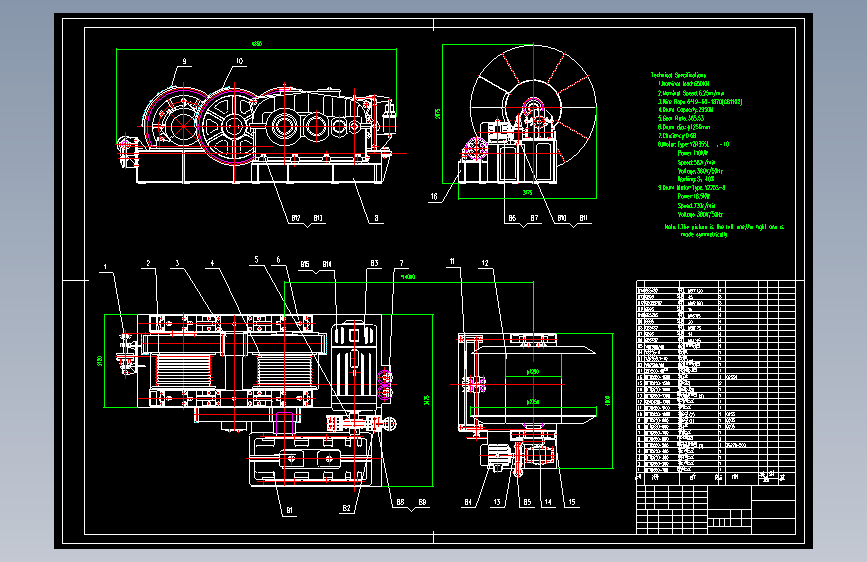Click the B8 callout label

tap(400, 502)
